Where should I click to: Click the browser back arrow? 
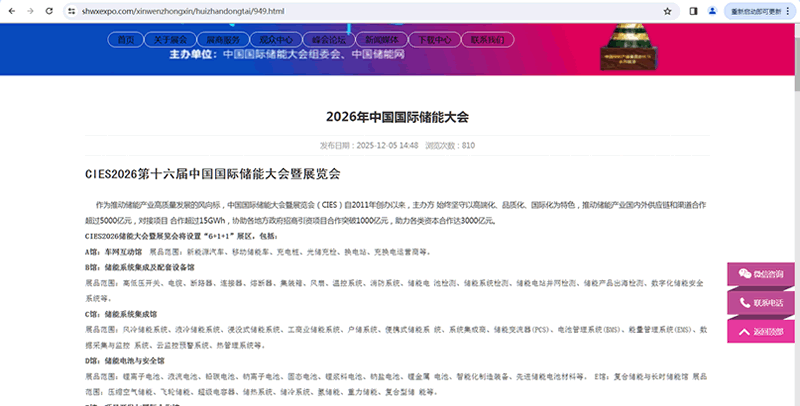[x=12, y=10]
